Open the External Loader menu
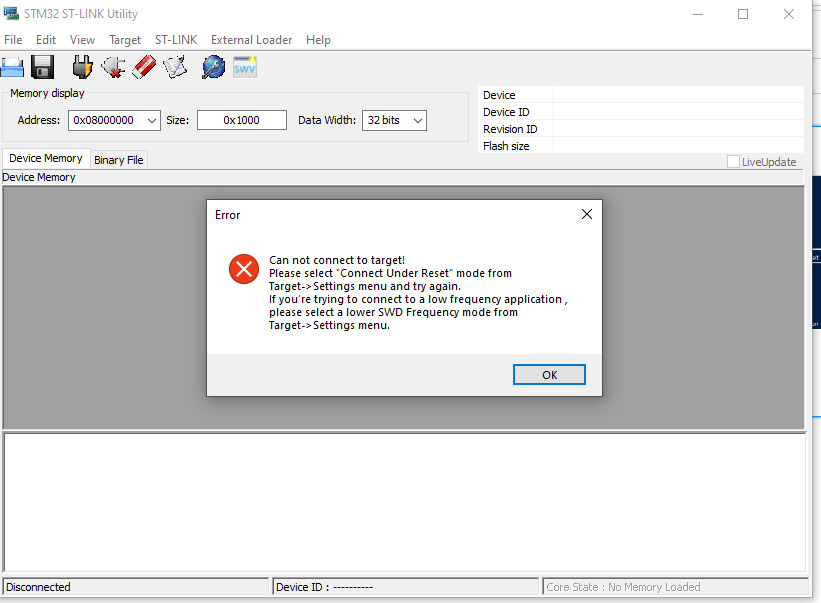The height and width of the screenshot is (603, 821). (x=251, y=40)
